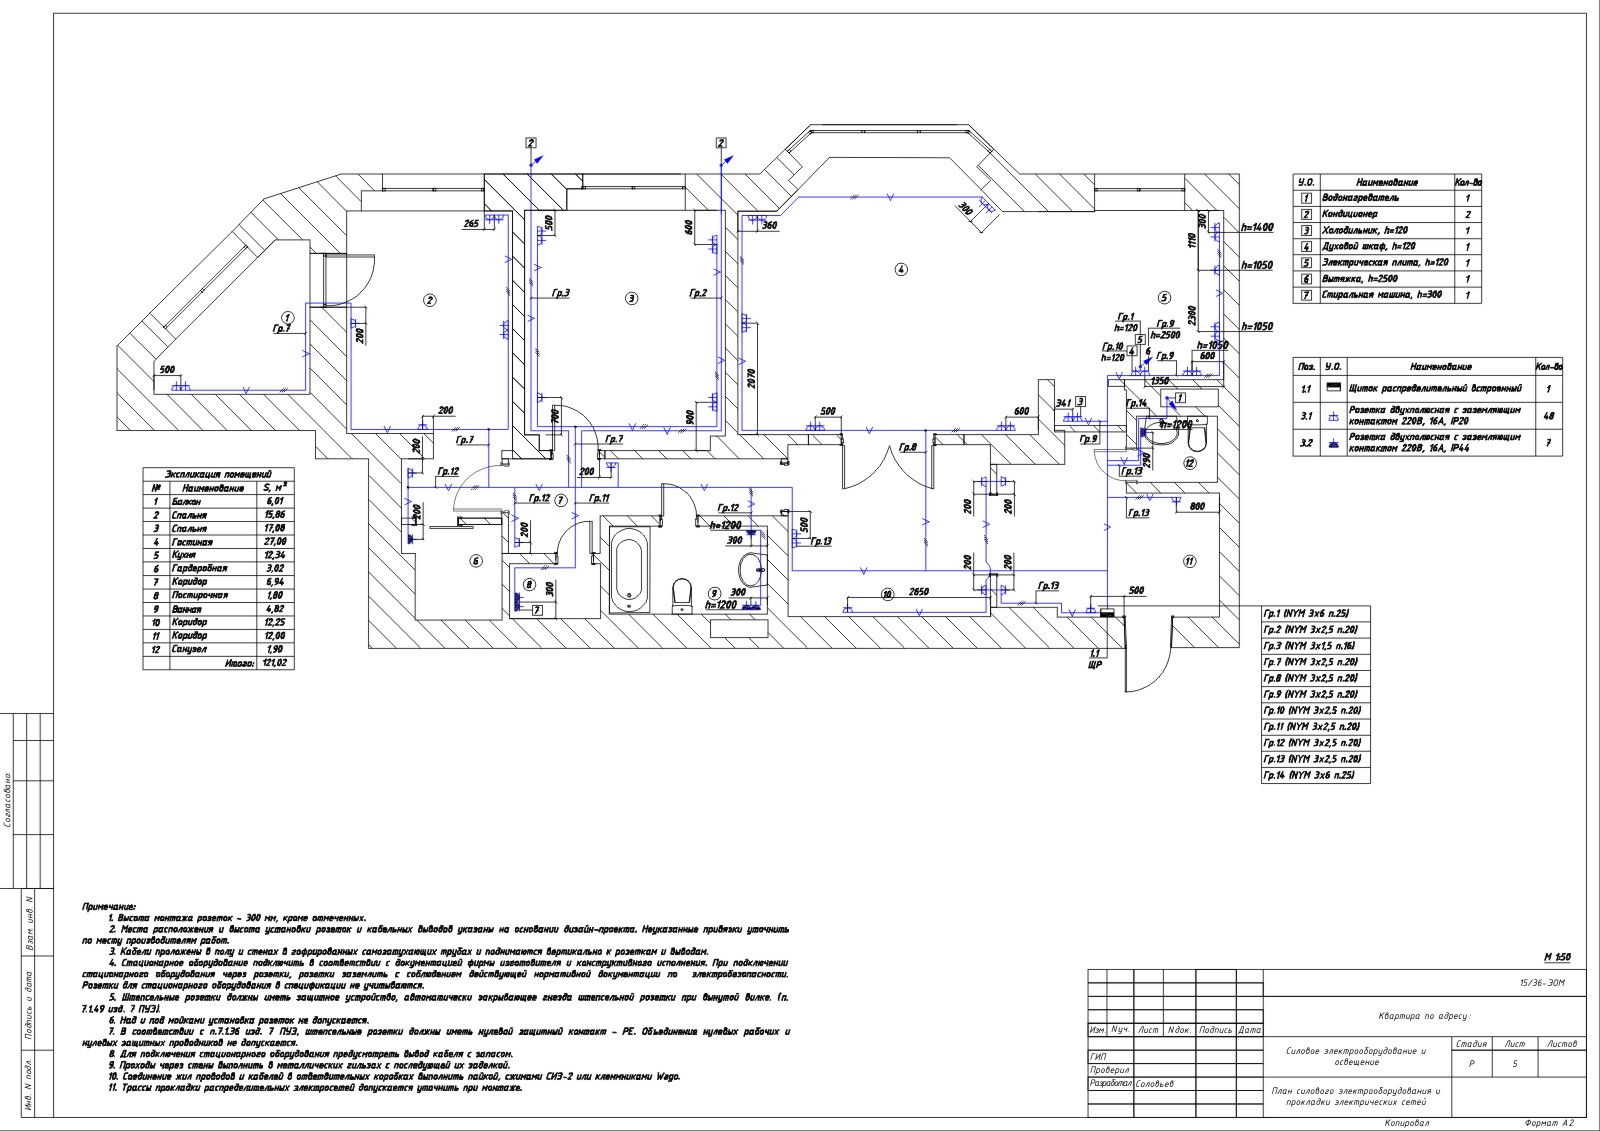Click the IP44 socket description text

[1435, 443]
